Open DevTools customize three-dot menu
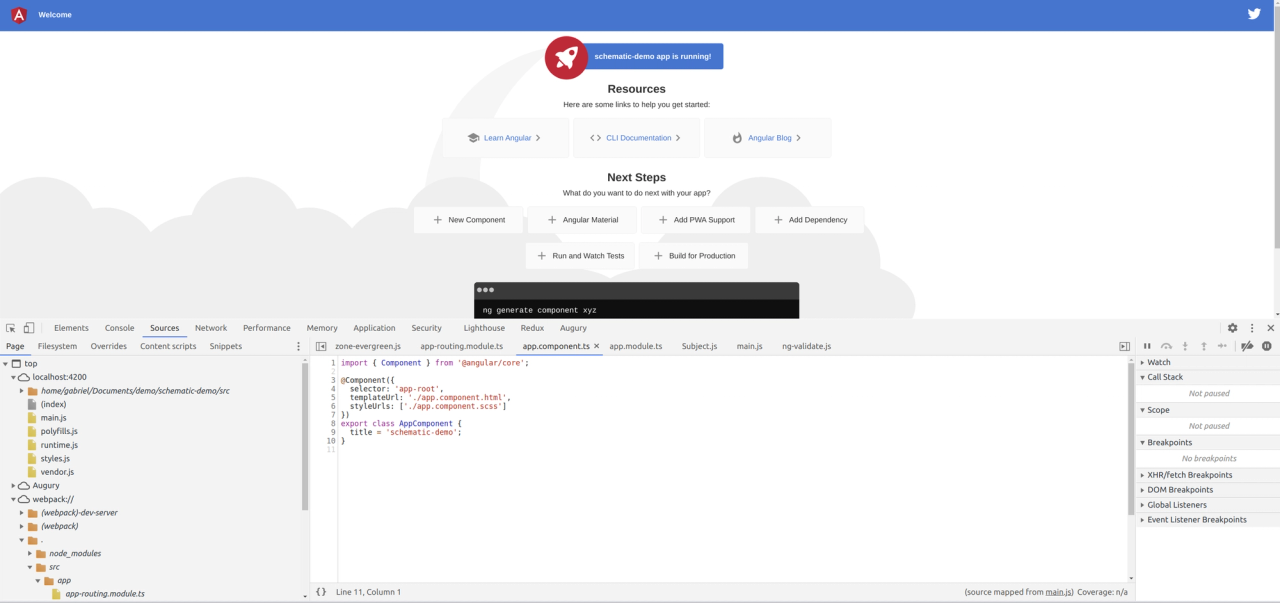The width and height of the screenshot is (1280, 603). 1252,328
